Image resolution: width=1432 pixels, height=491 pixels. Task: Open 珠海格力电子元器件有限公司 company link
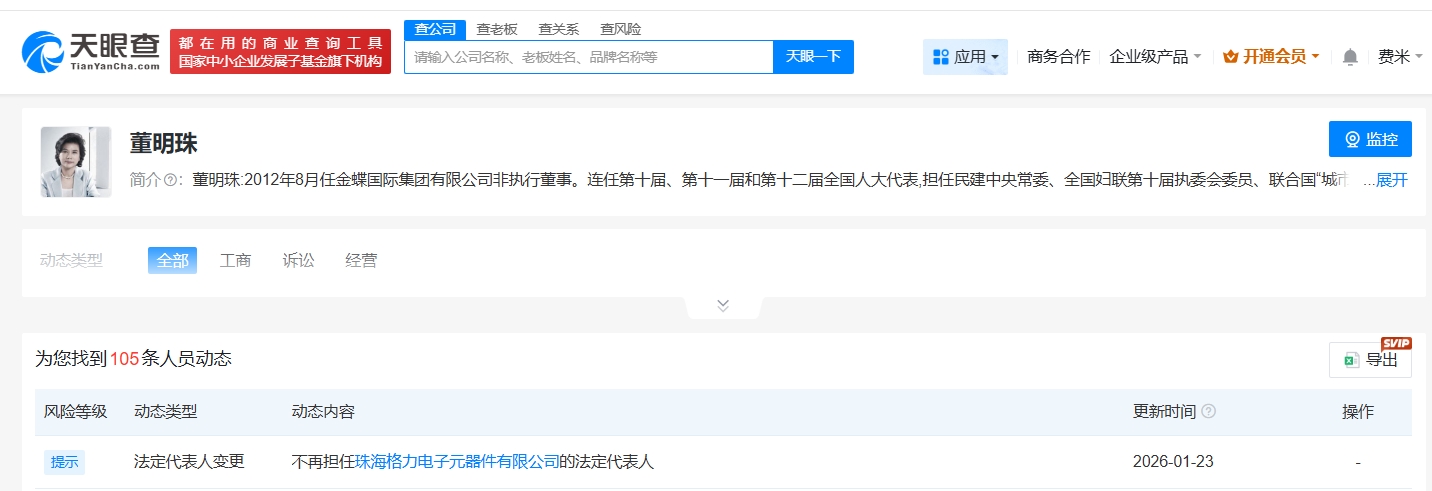click(457, 462)
